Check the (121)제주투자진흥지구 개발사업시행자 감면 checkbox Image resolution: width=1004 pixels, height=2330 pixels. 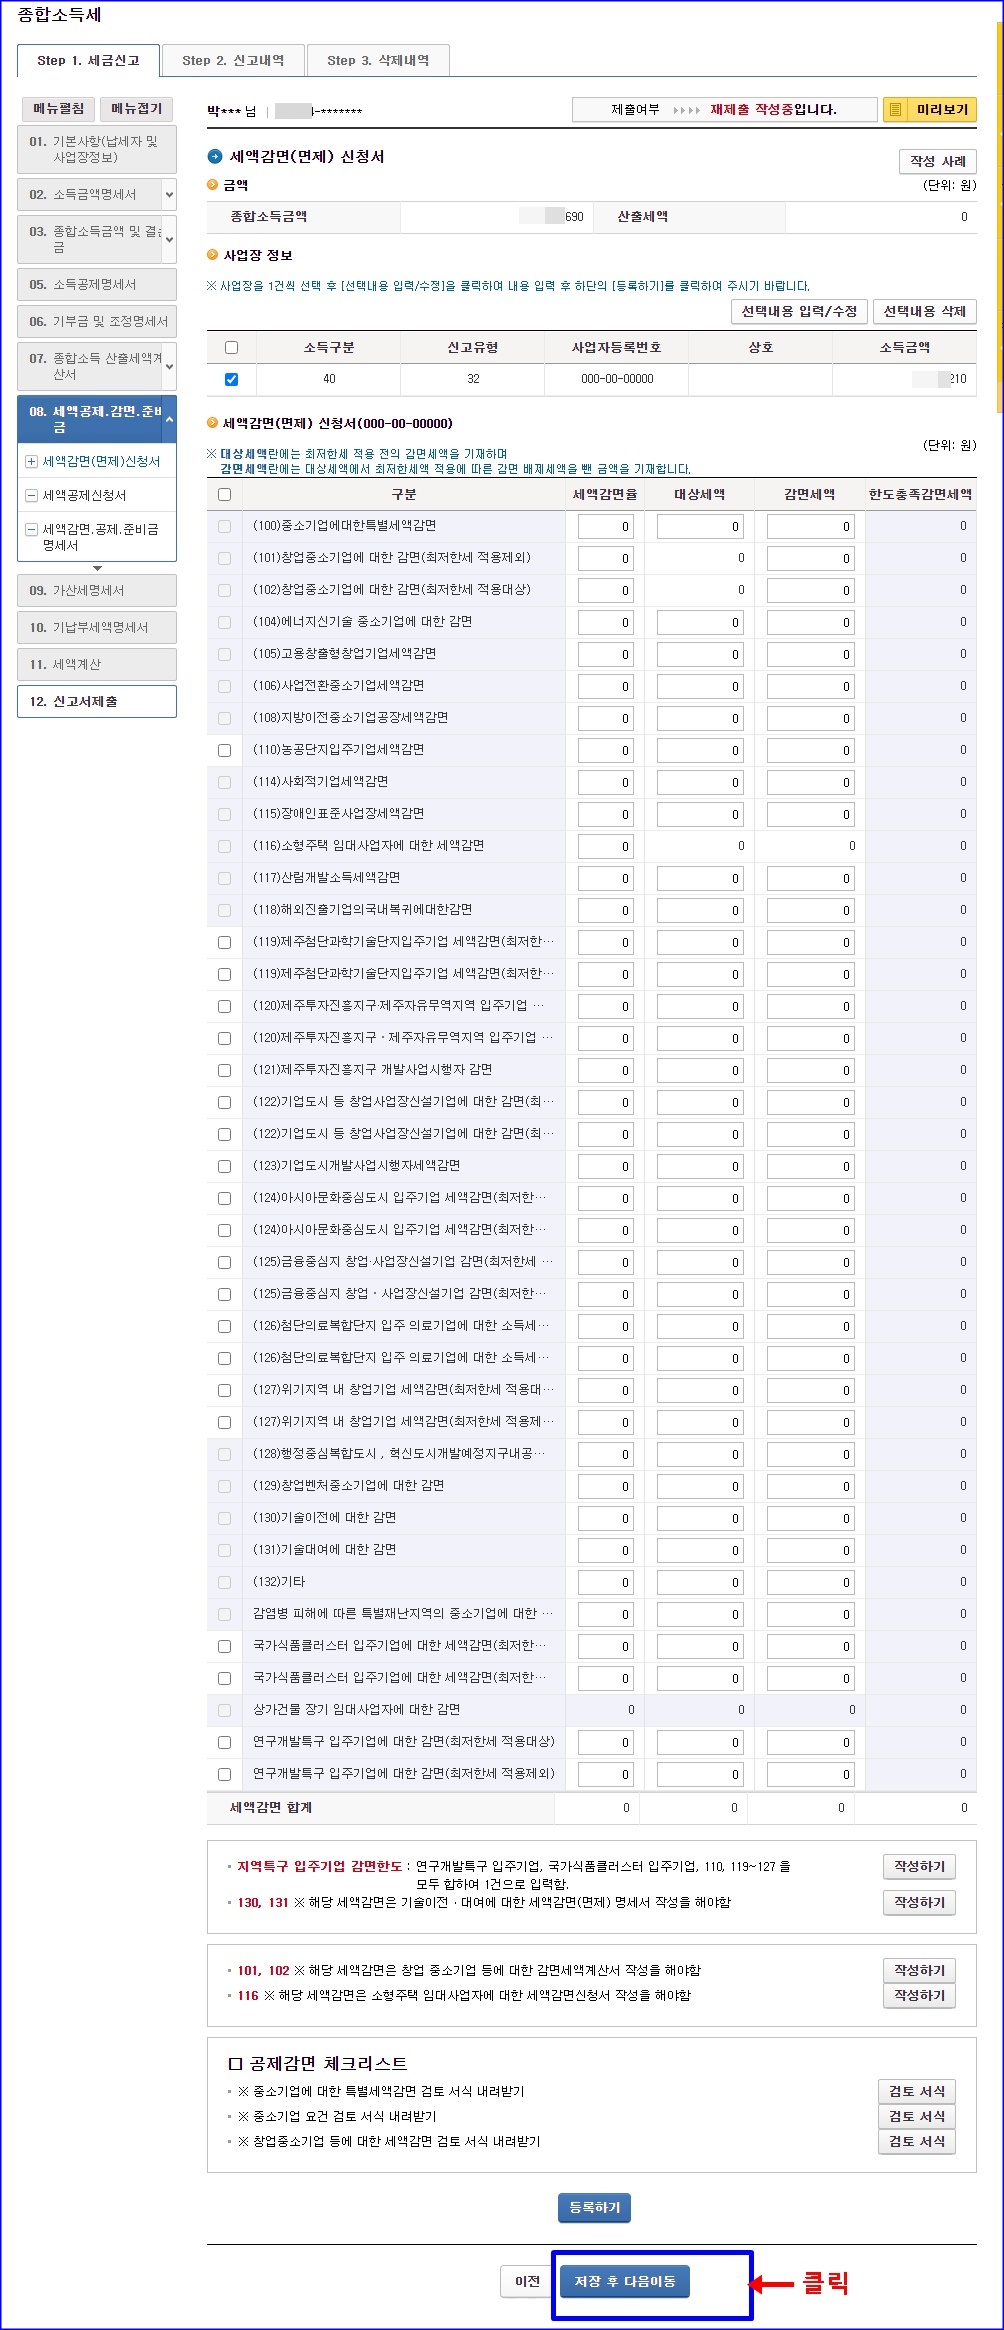click(x=224, y=1070)
